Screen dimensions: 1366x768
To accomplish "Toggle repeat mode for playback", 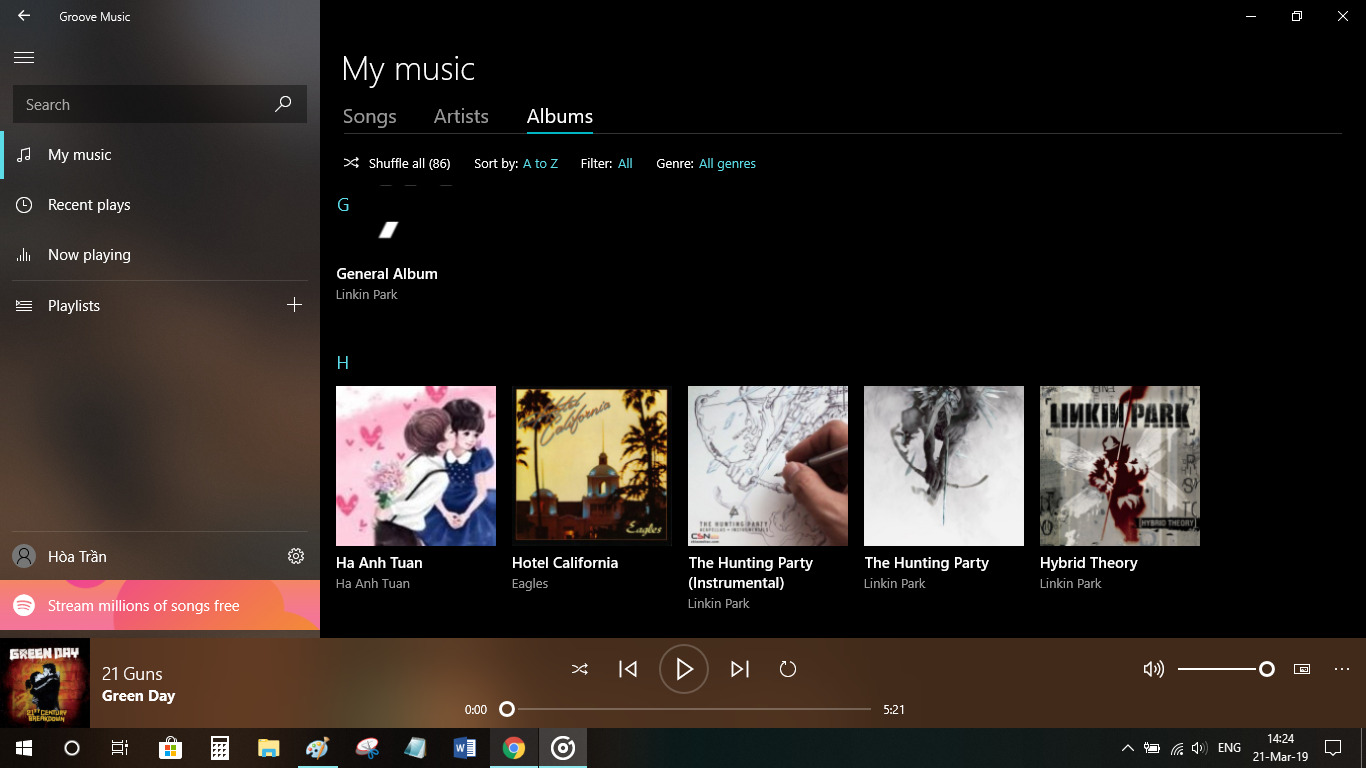I will pyautogui.click(x=787, y=669).
